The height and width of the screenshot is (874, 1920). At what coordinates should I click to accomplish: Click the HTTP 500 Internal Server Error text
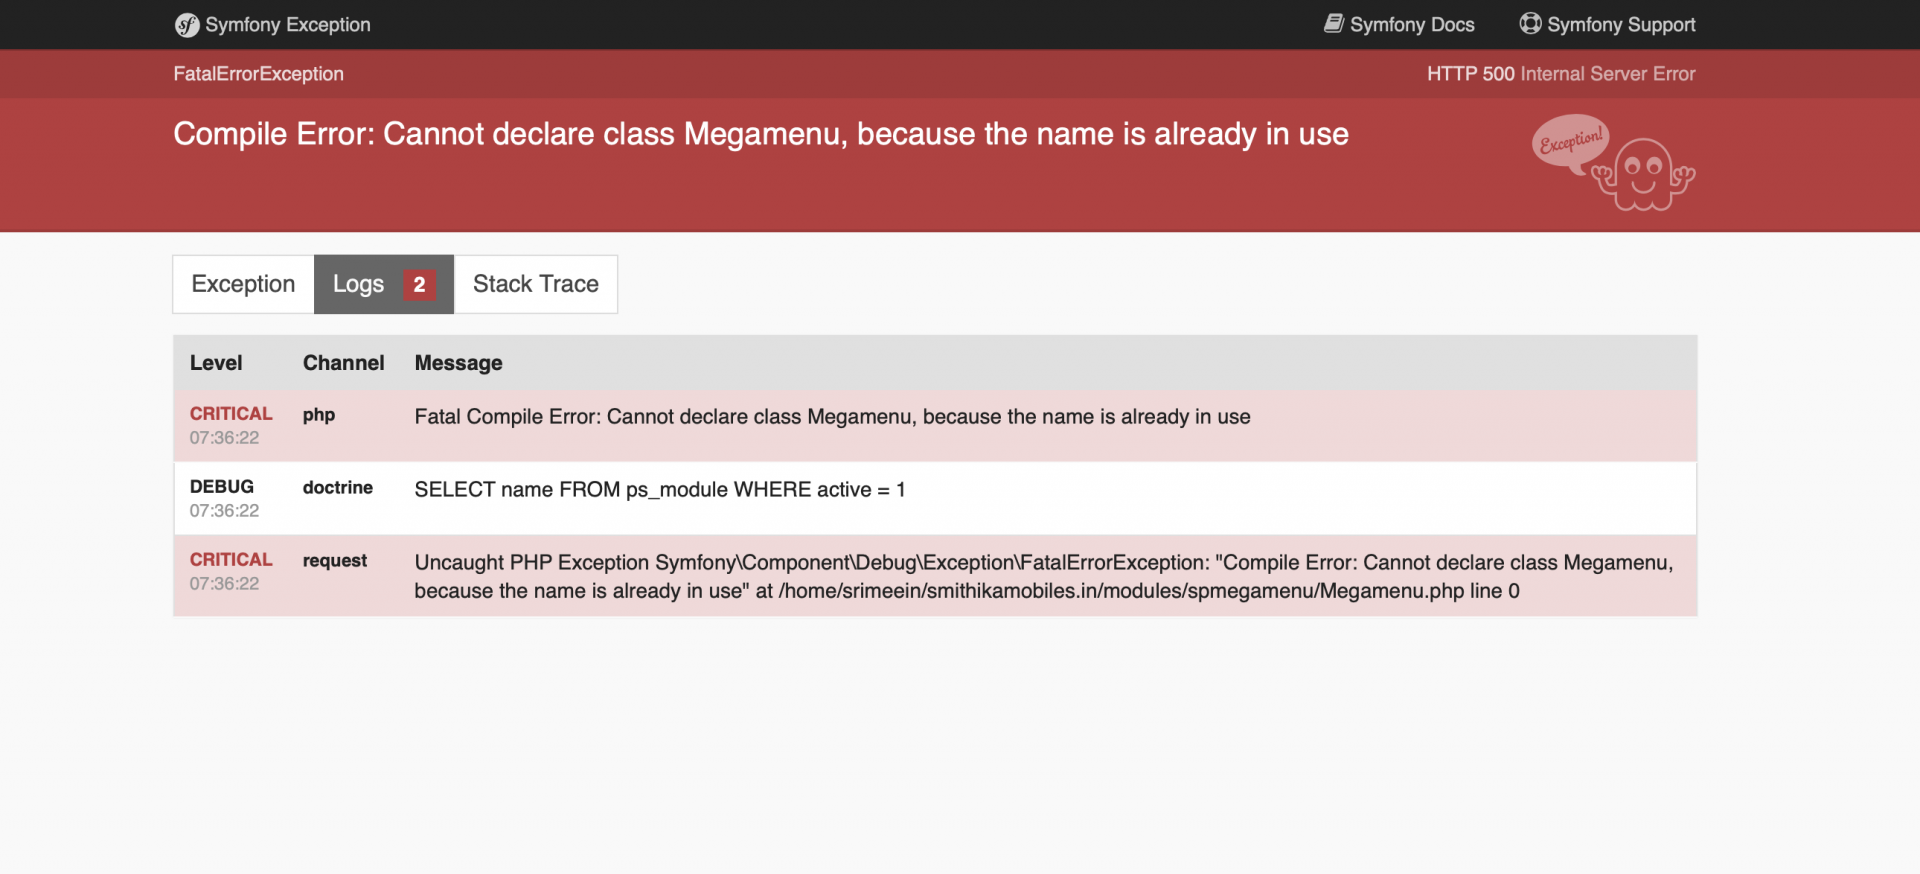point(1560,74)
